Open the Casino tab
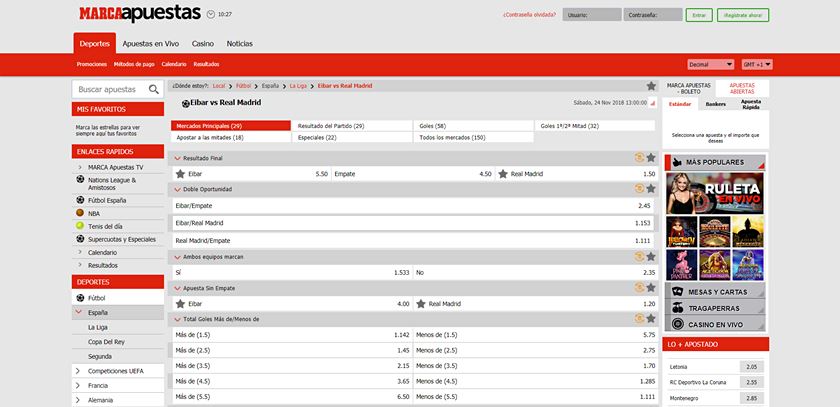840x407 pixels. 202,43
